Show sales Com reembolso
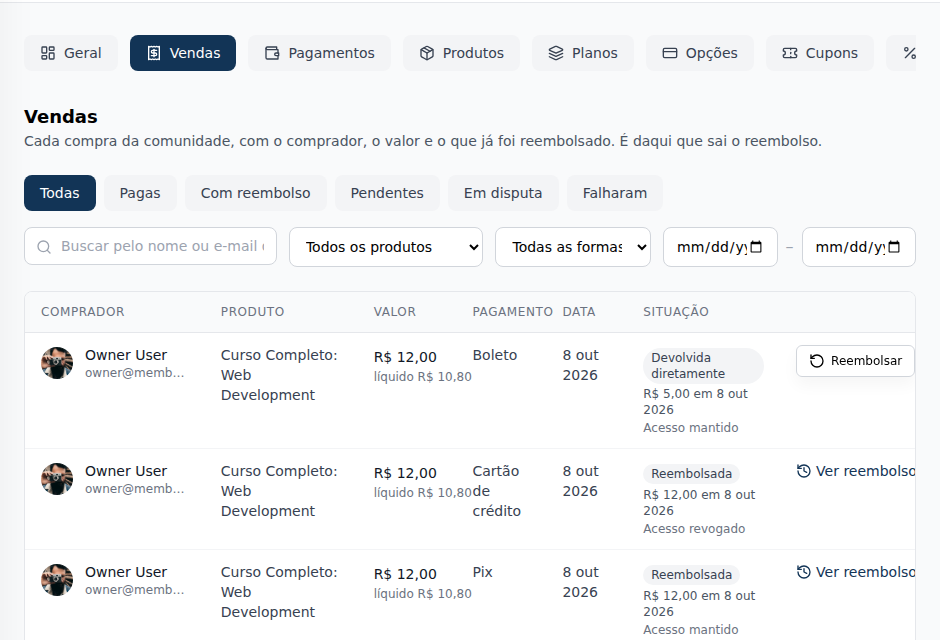Viewport: 940px width, 640px height. 255,193
